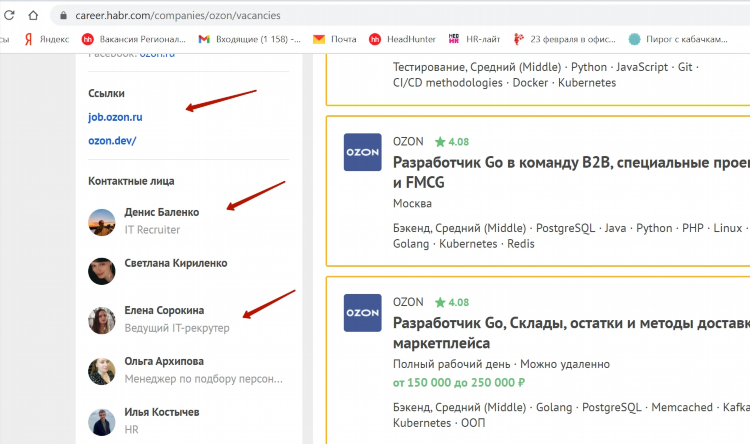This screenshot has width=750, height=444.
Task: Open the job.ozon.ru link
Action: (x=115, y=117)
